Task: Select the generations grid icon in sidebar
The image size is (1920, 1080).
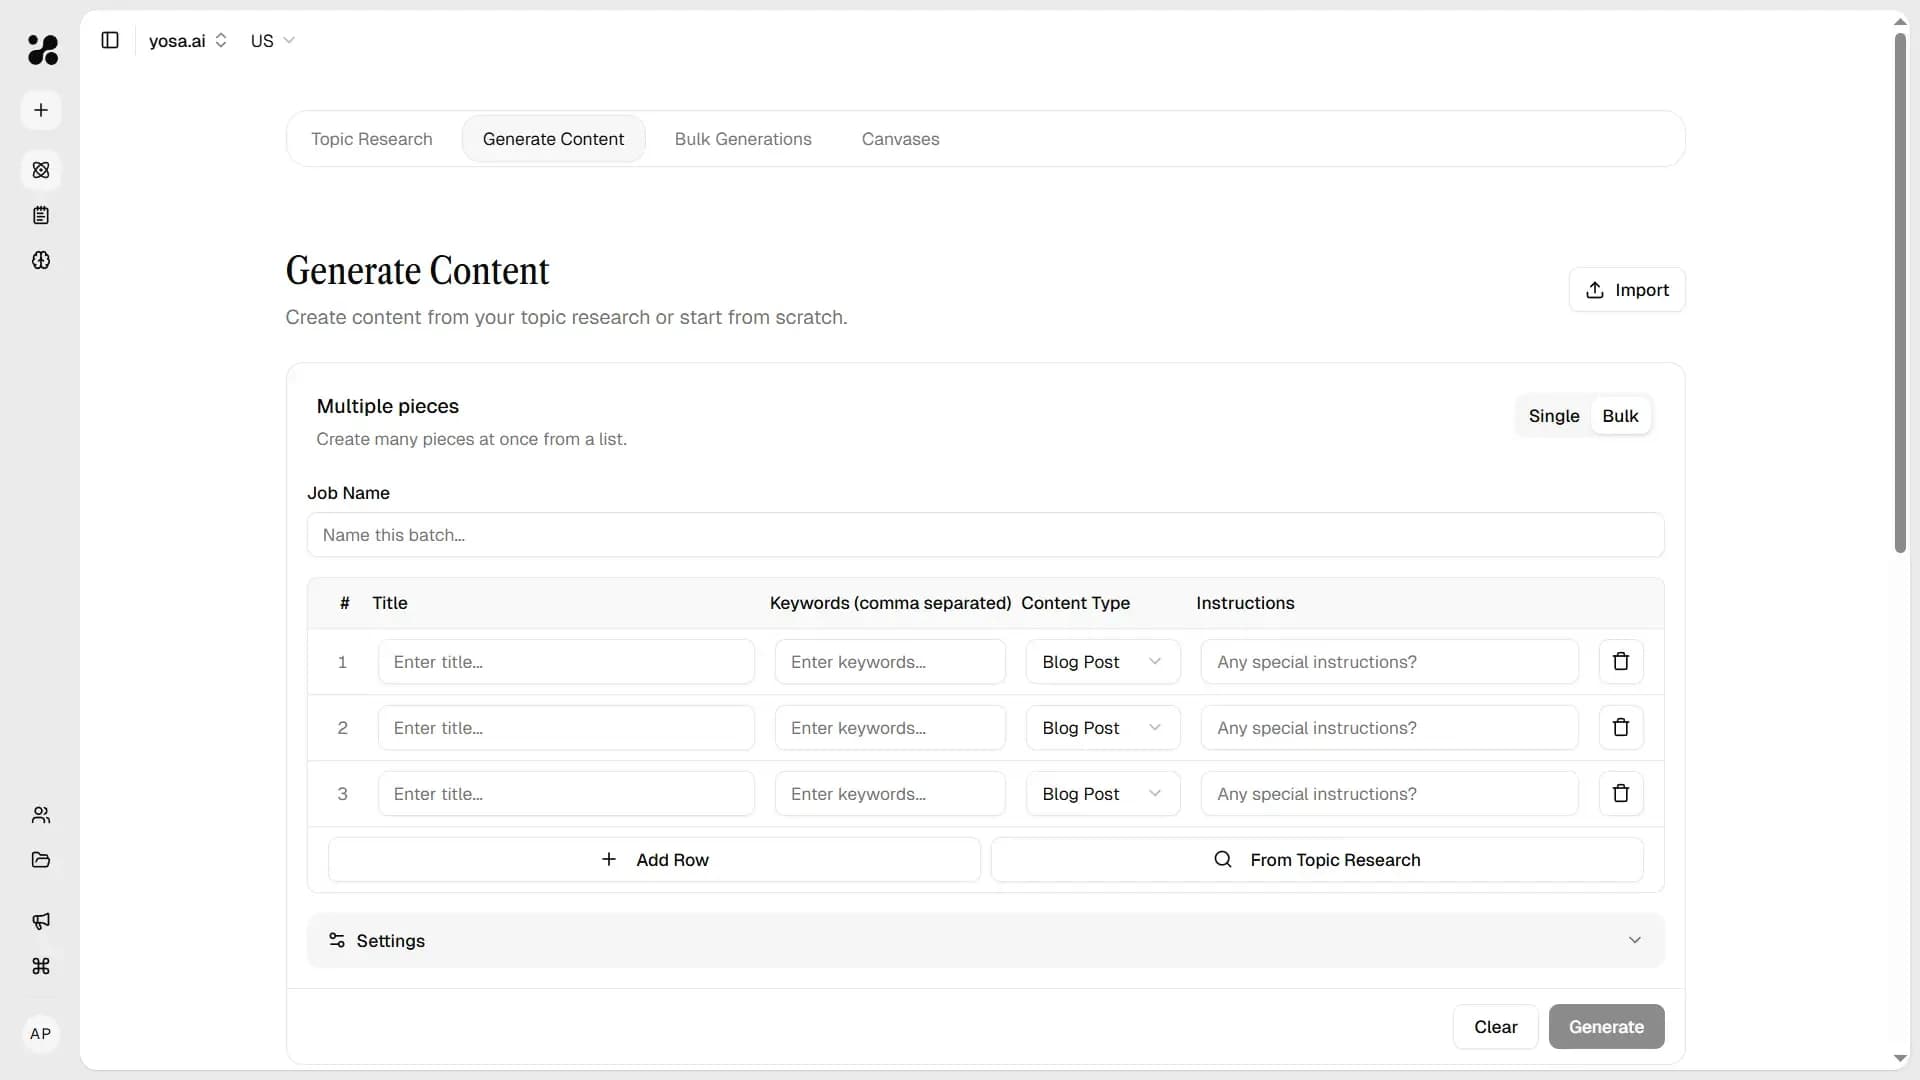Action: [40, 170]
